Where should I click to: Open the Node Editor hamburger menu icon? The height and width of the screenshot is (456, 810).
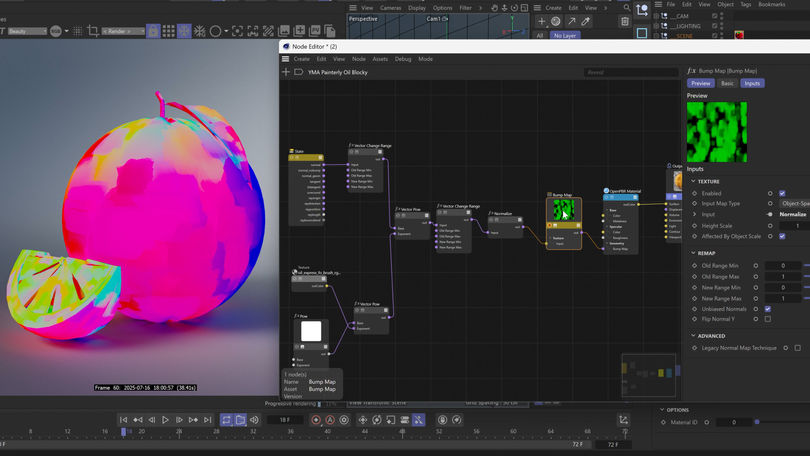click(x=286, y=59)
